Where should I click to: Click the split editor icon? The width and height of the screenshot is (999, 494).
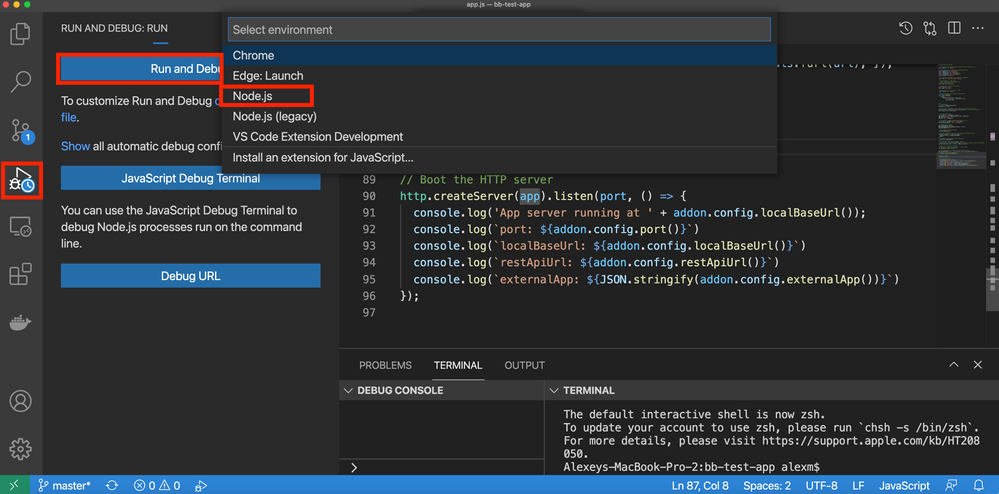954,29
